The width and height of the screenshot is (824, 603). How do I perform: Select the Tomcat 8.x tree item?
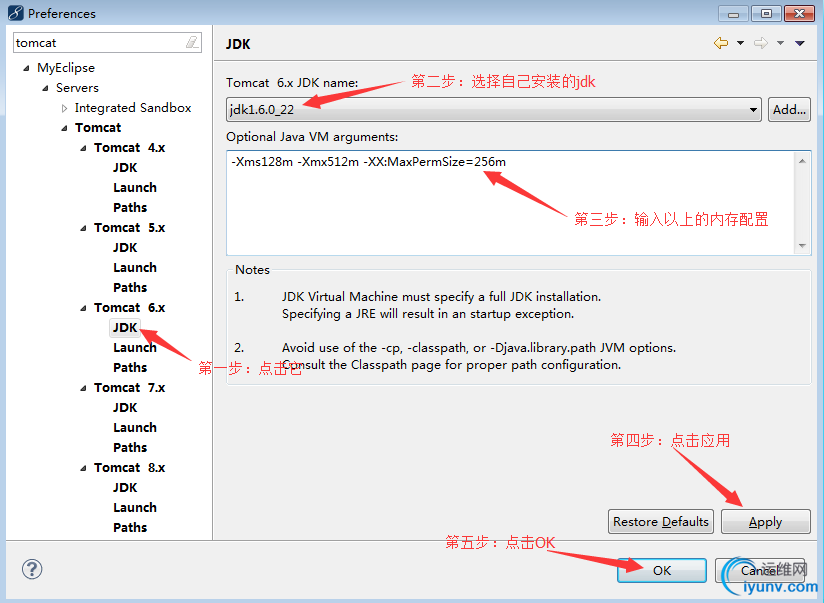tap(129, 468)
